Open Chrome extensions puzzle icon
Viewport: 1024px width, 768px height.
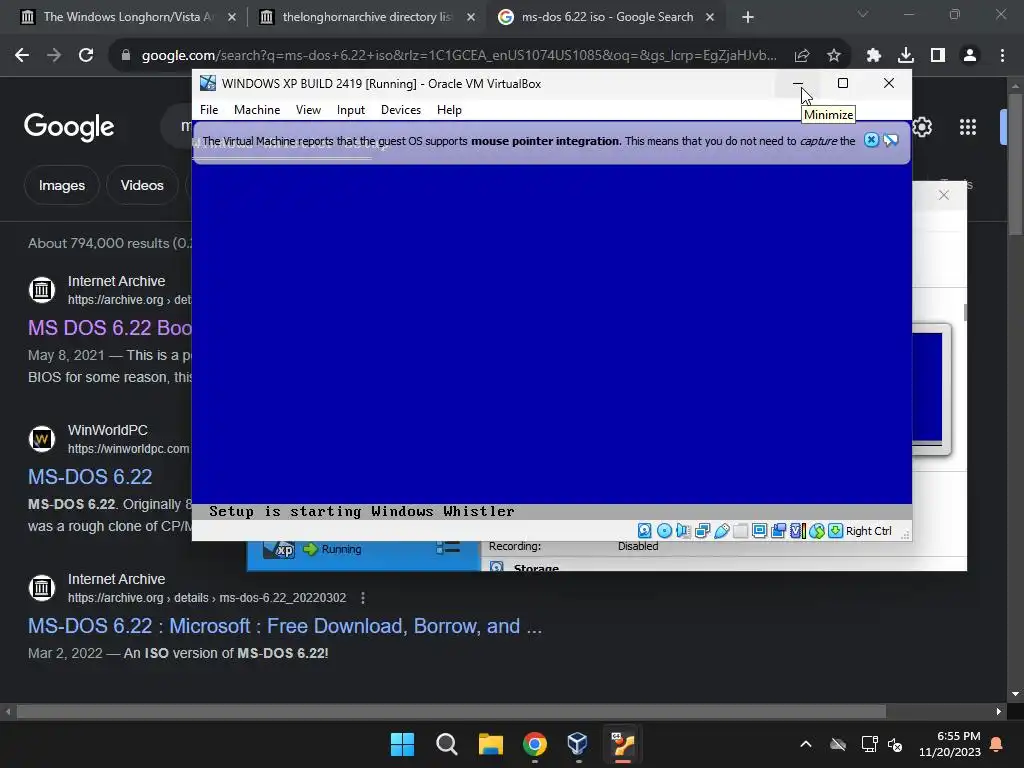[874, 56]
